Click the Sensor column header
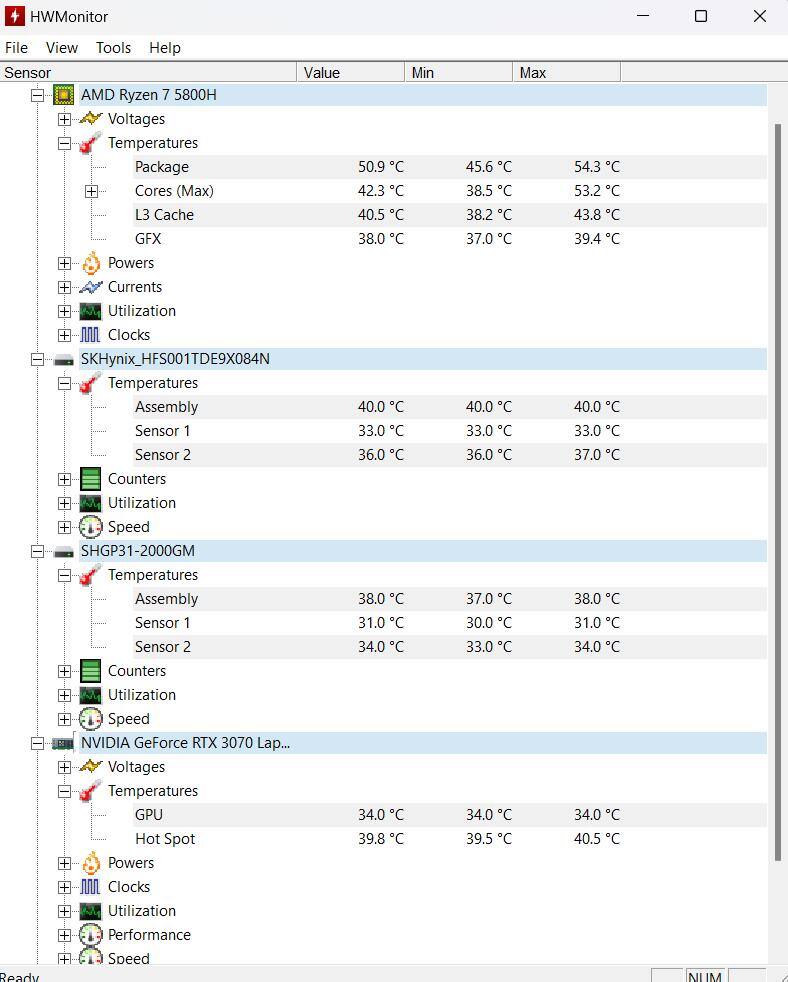 point(148,73)
